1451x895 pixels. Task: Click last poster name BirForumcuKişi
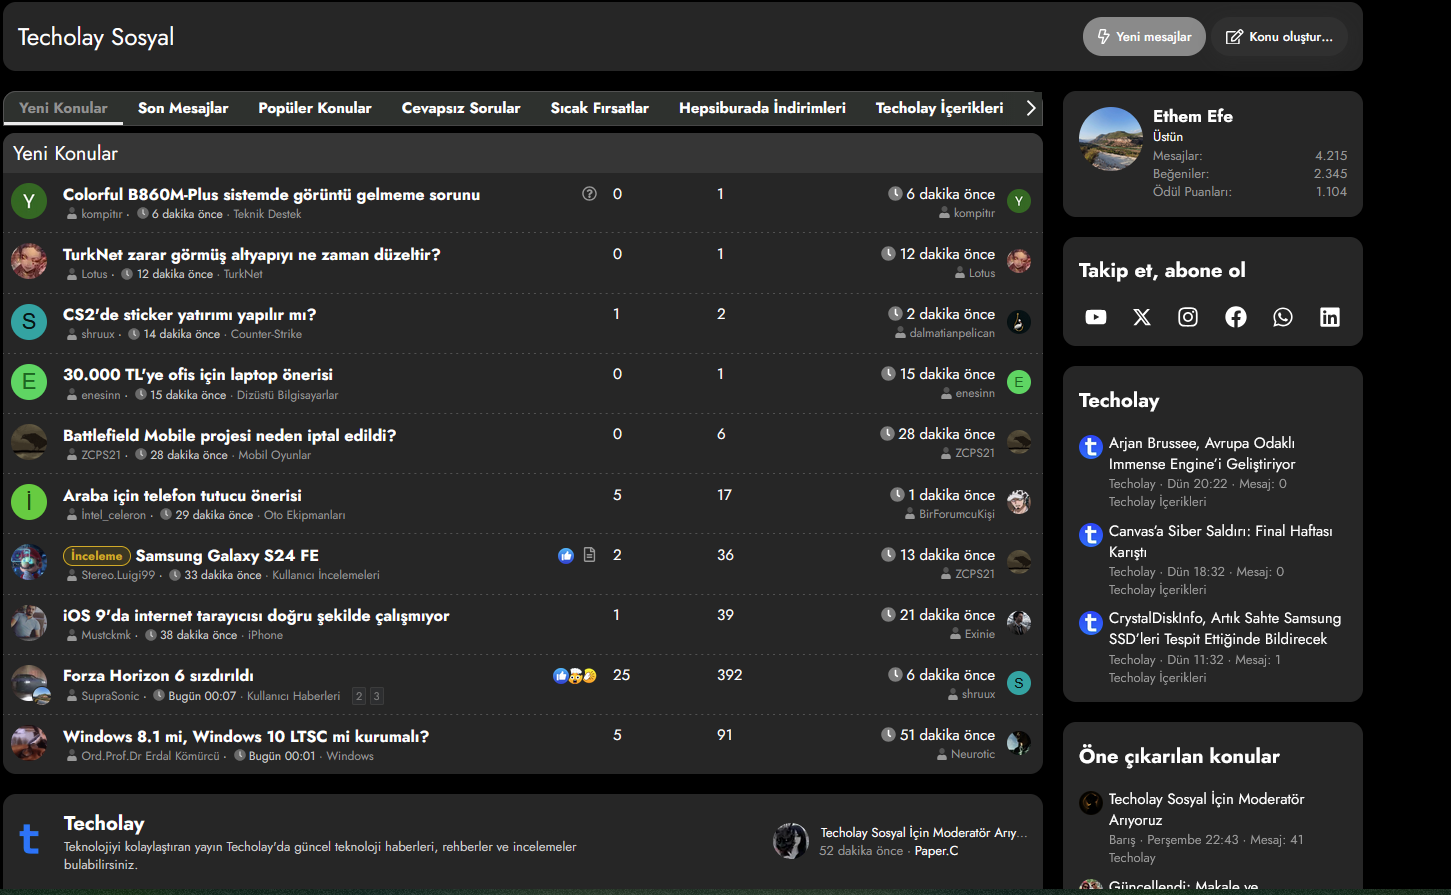(x=957, y=514)
